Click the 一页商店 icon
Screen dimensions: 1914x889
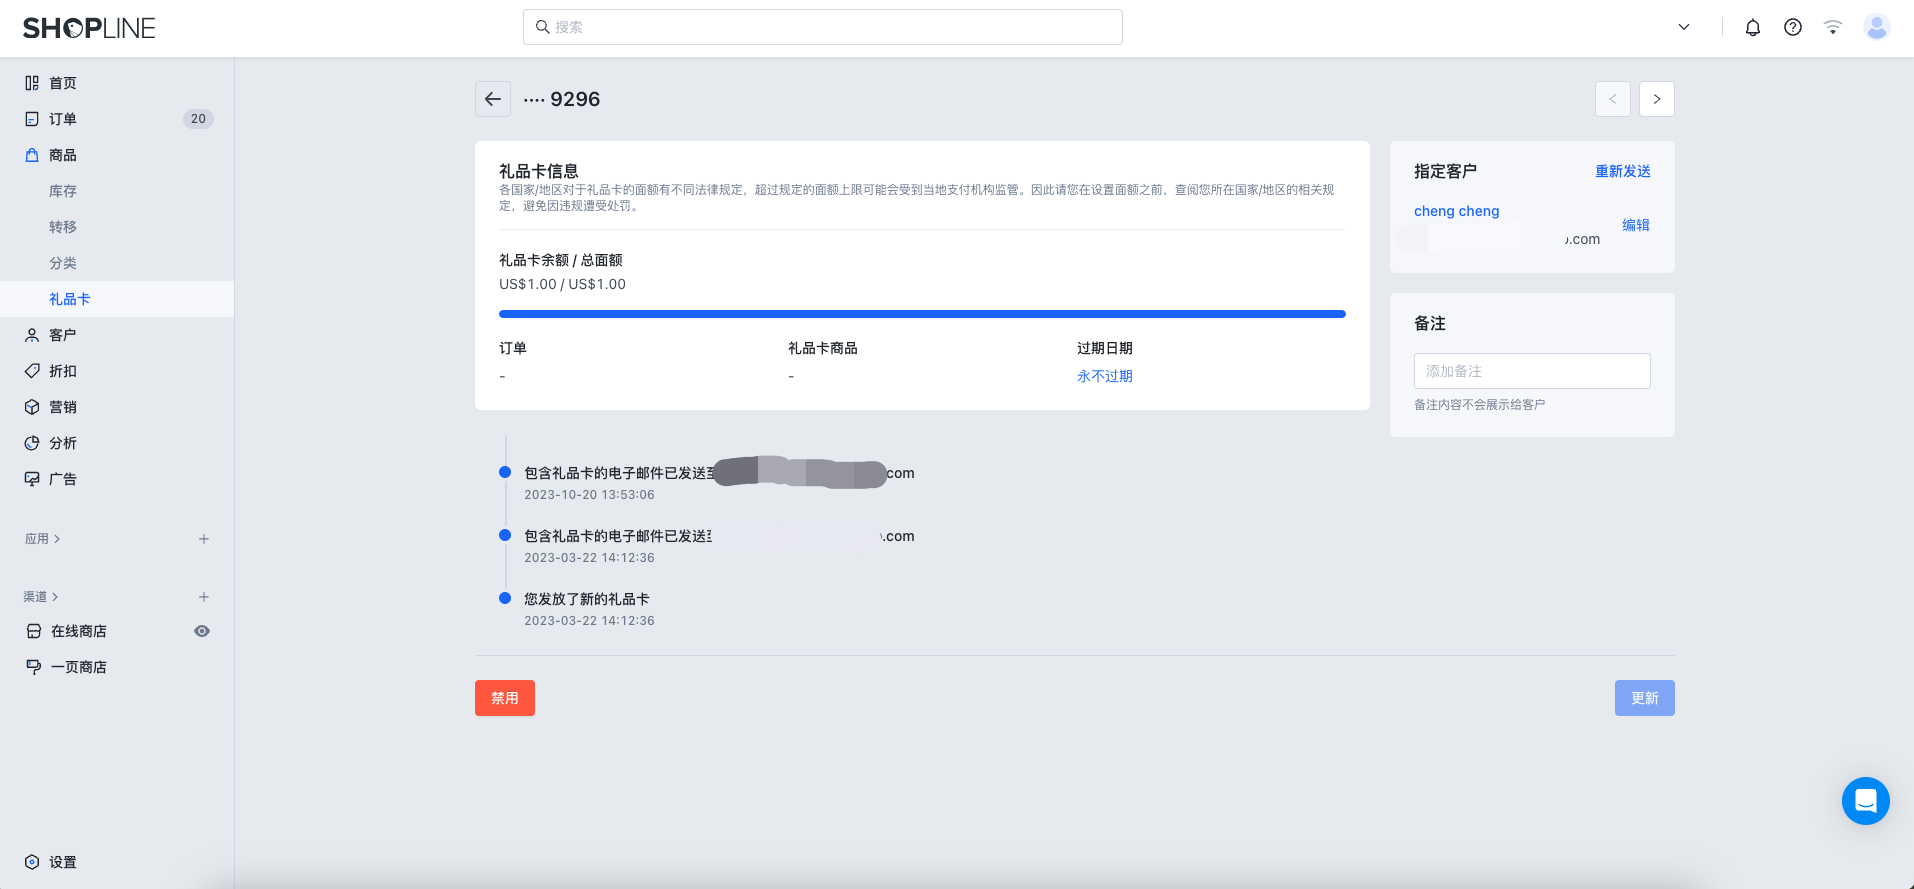click(34, 667)
